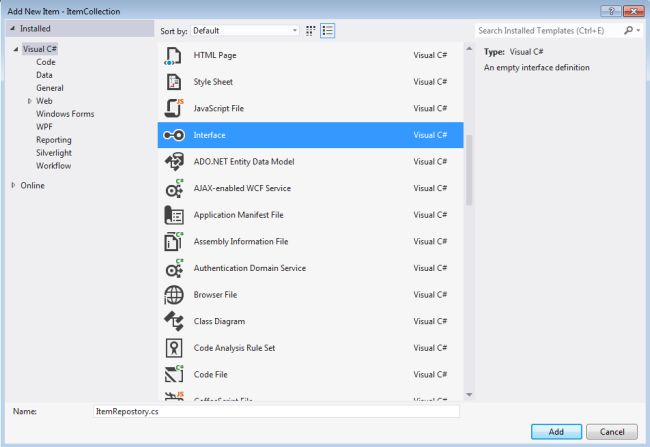Click the scrollbar down arrow
The width and height of the screenshot is (650, 447).
(469, 395)
